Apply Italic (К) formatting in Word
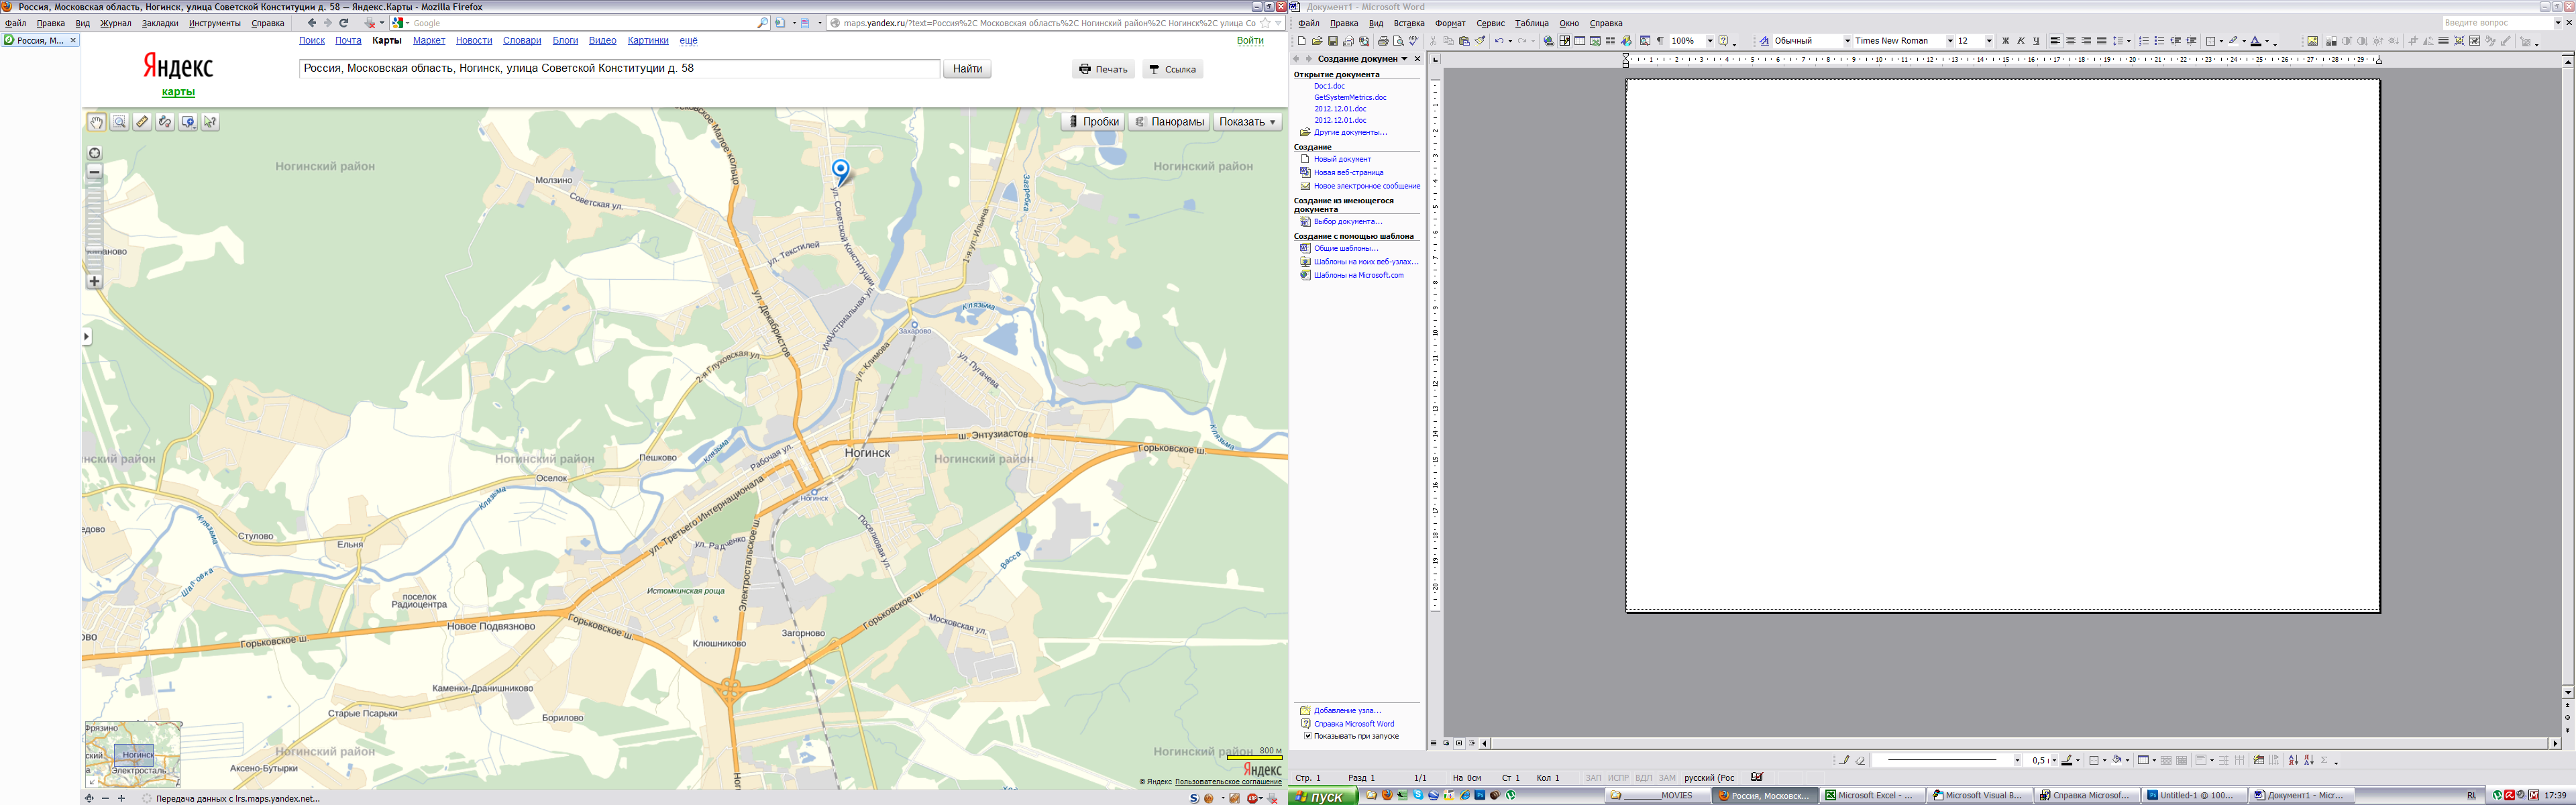 coord(2021,41)
